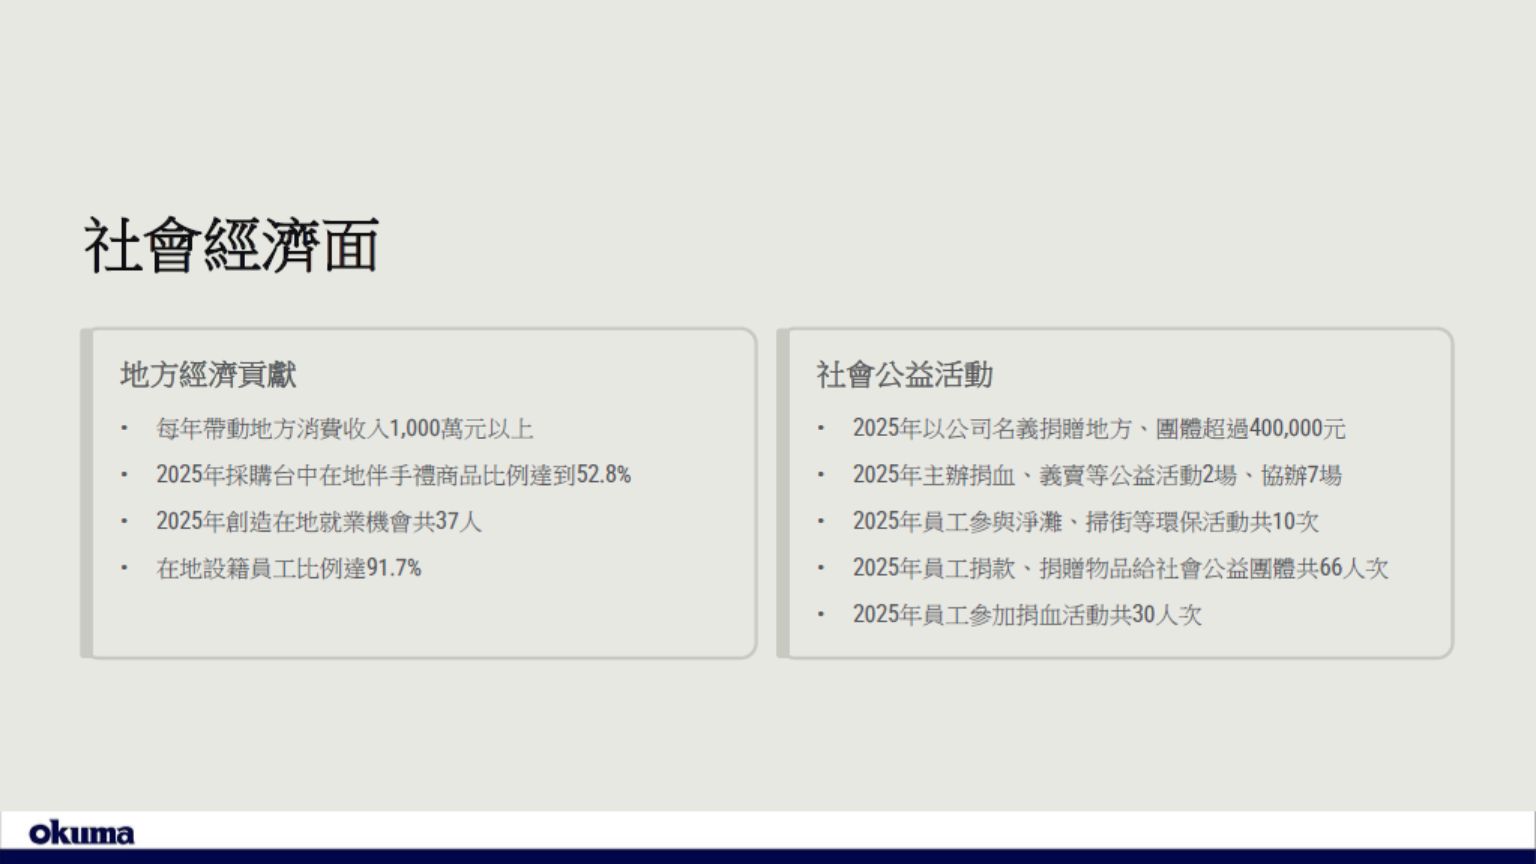Select the line about donations exceeding 400,000元
Screen dimensions: 1536x864
[1098, 429]
